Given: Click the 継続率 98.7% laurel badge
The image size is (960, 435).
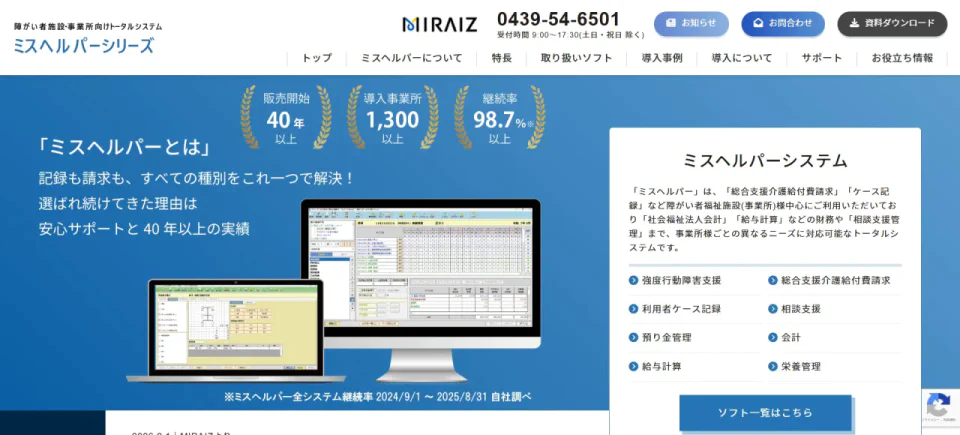Looking at the screenshot, I should coord(500,118).
